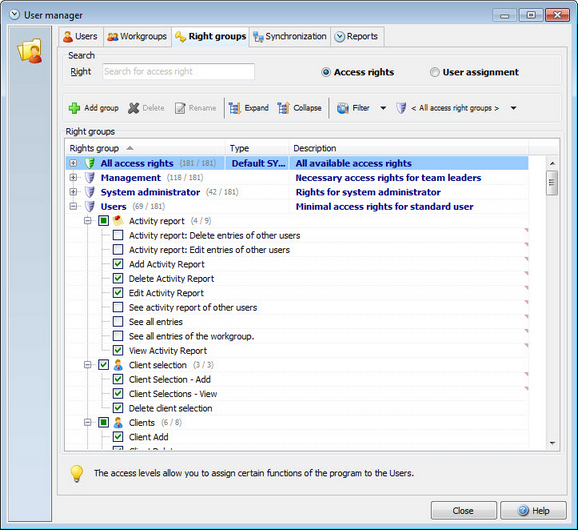Click the Close button

click(x=463, y=510)
